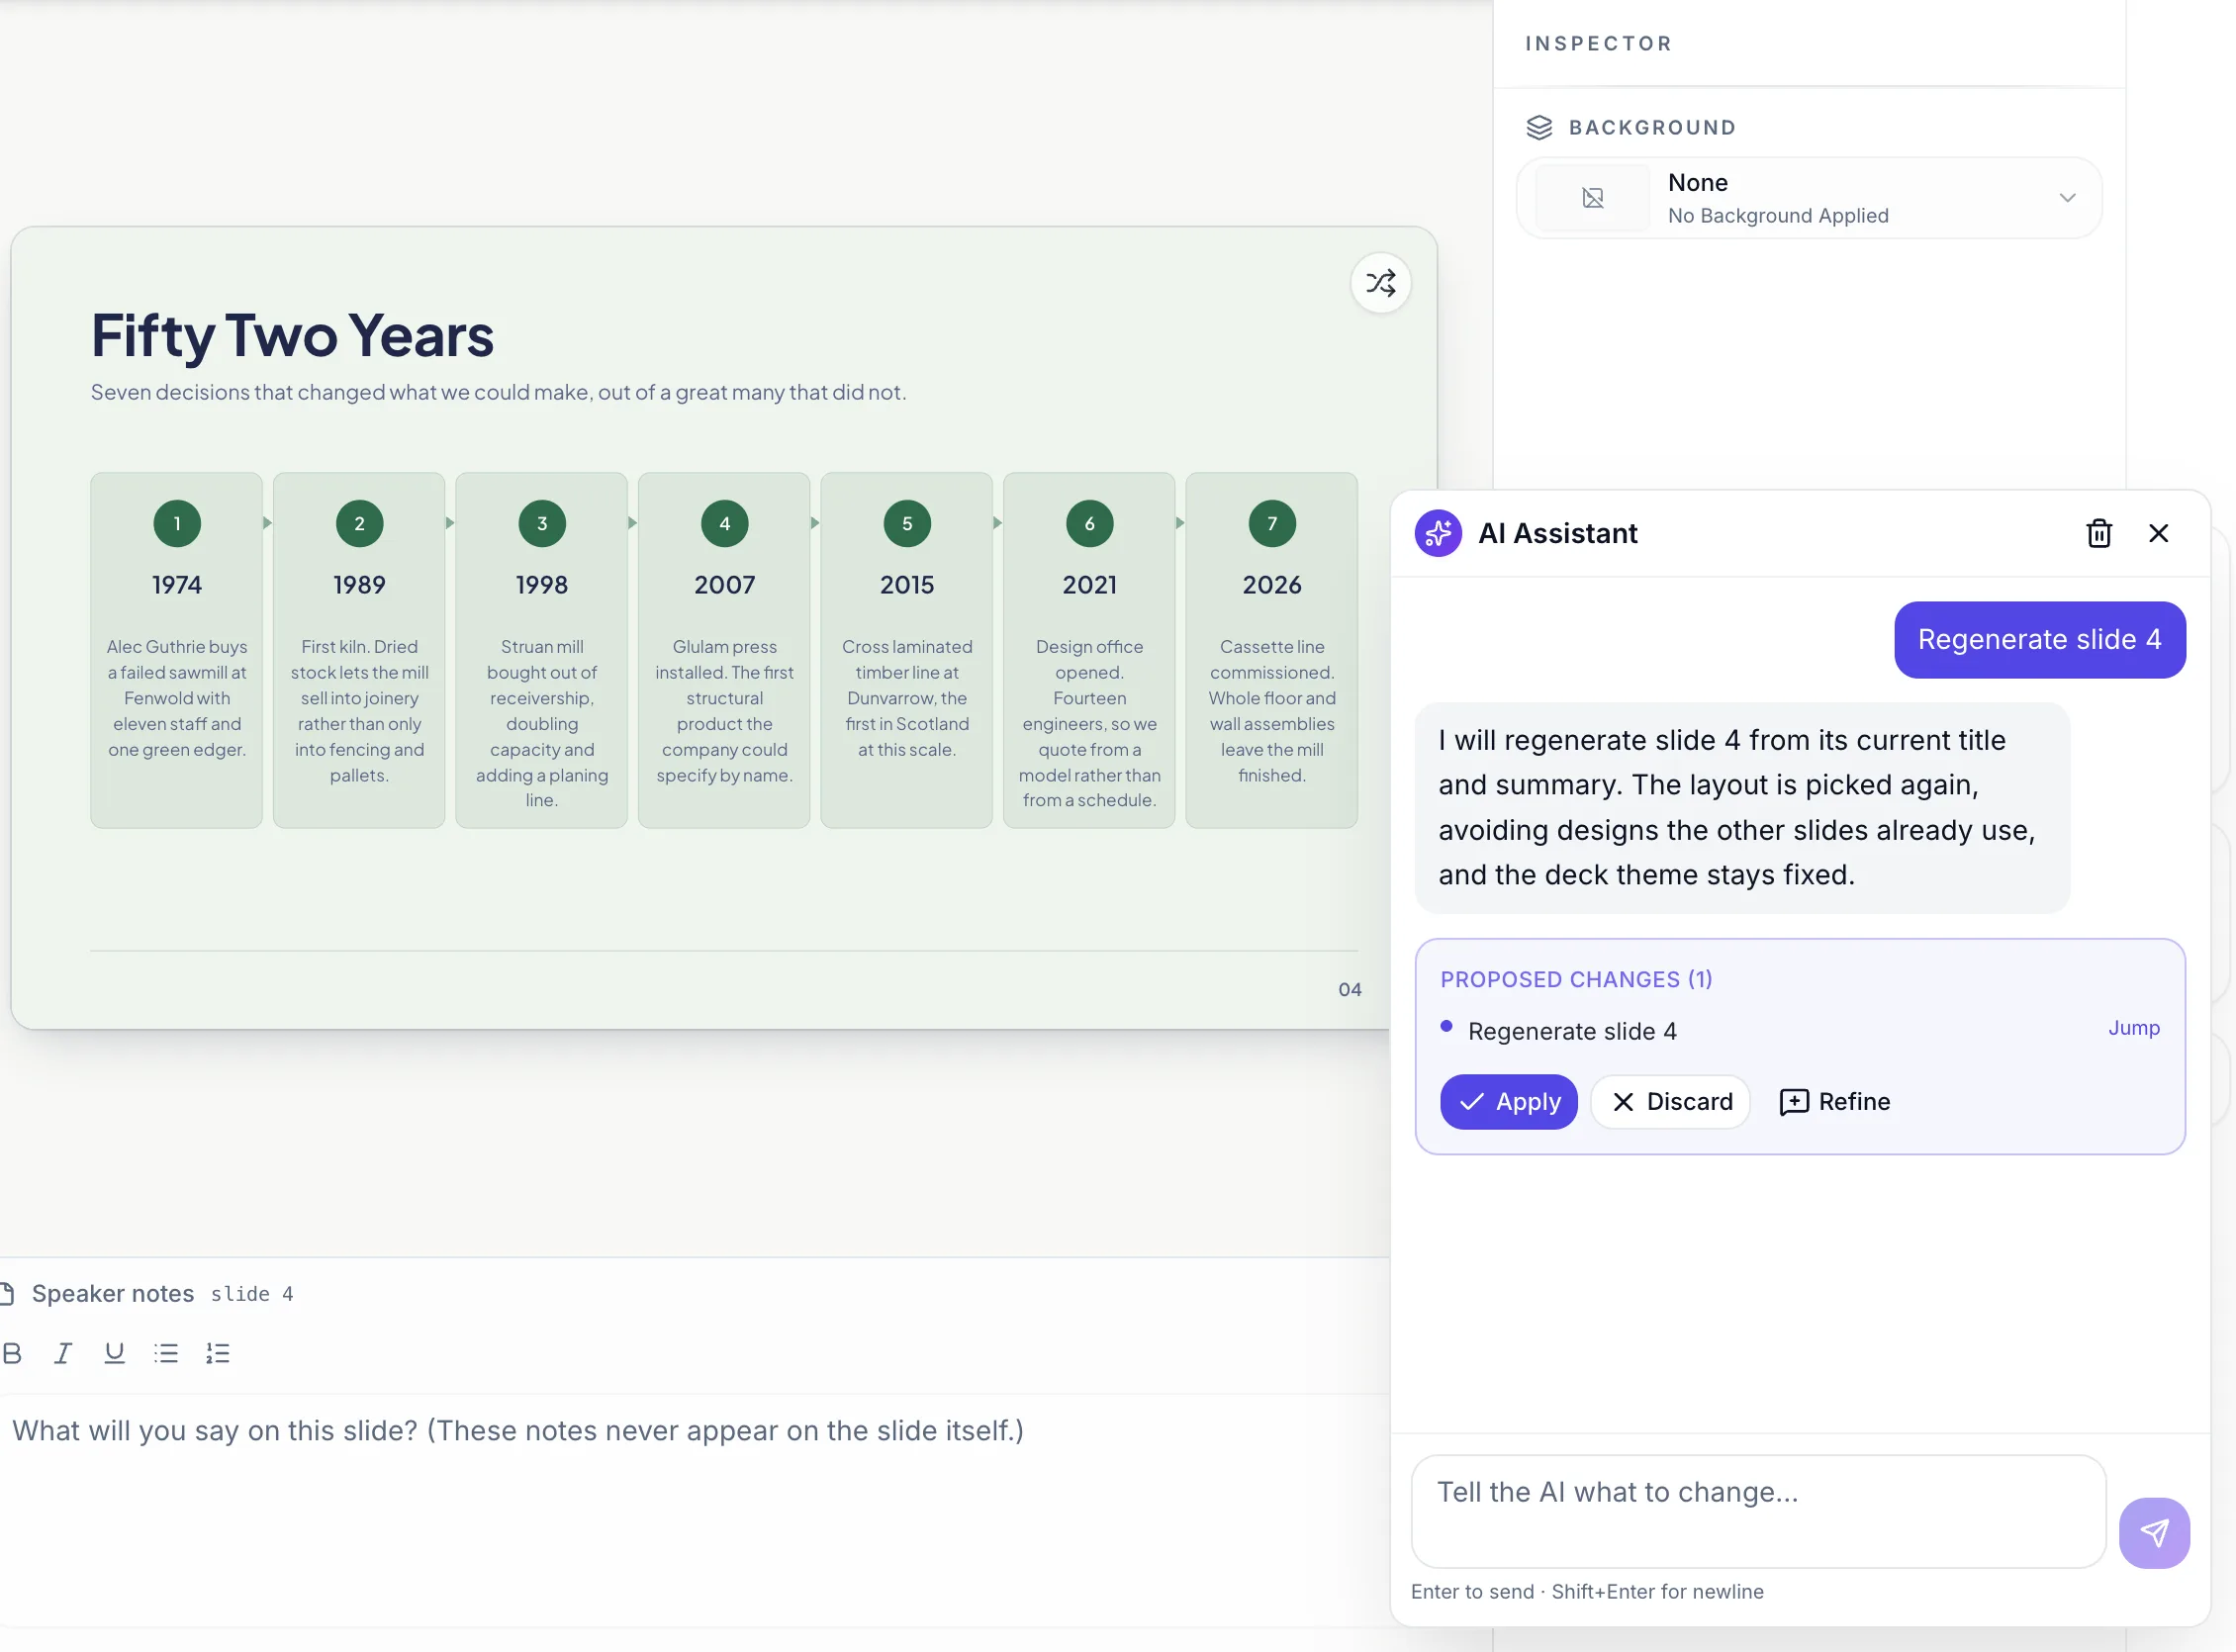Viewport: 2236px width, 1652px height.
Task: Click the Background layers icon in Inspector
Action: (1539, 128)
